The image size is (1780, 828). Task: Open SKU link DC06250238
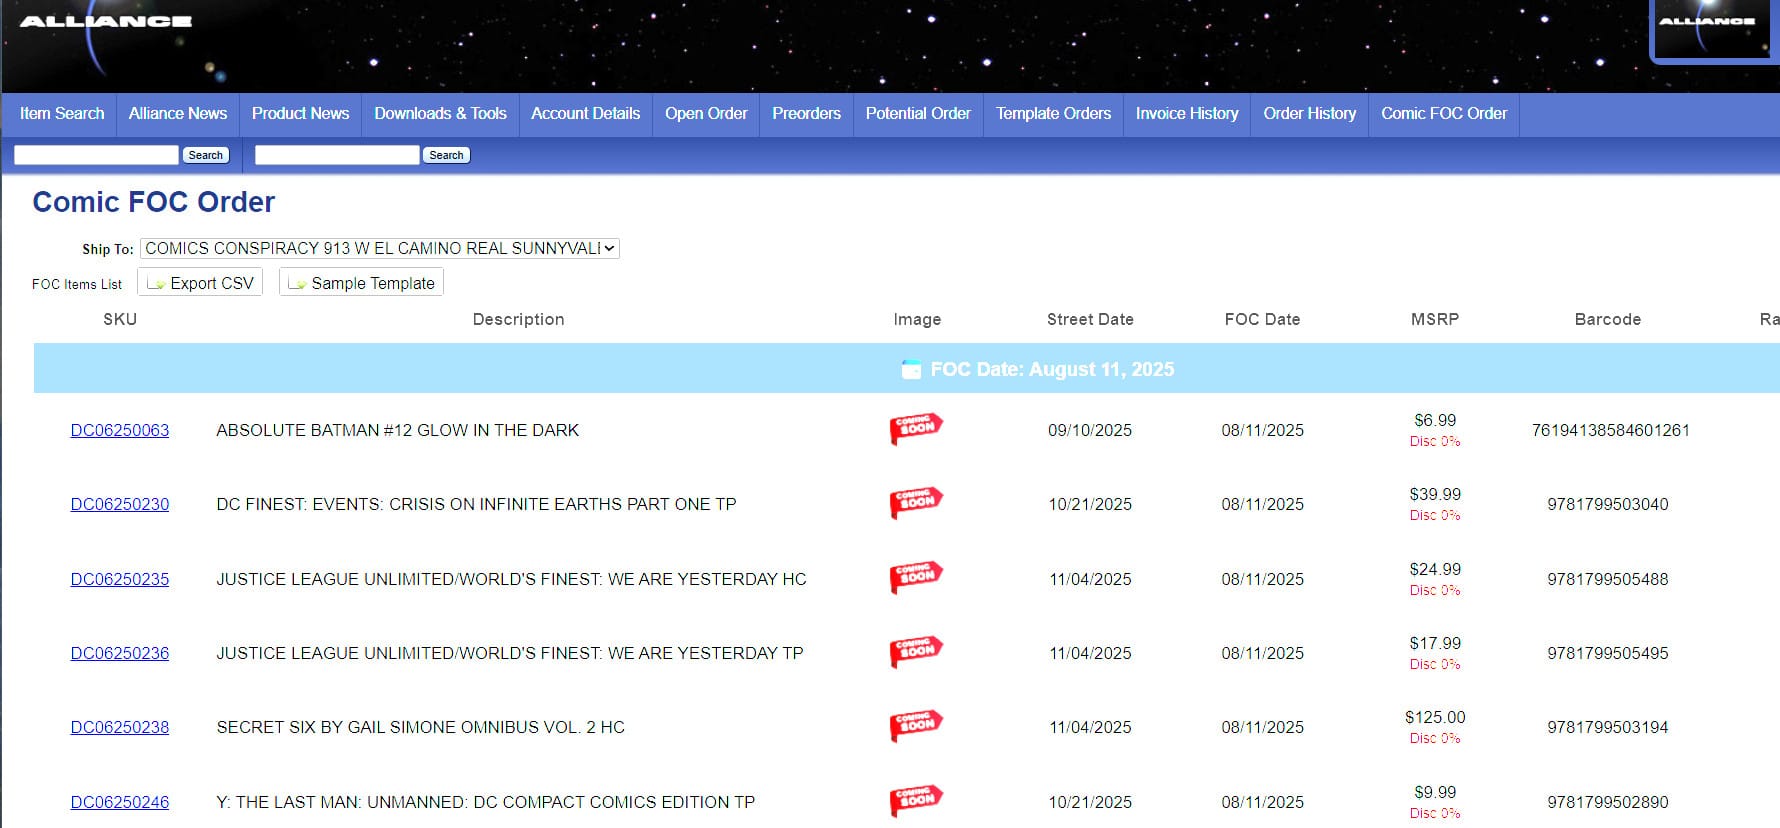(120, 727)
